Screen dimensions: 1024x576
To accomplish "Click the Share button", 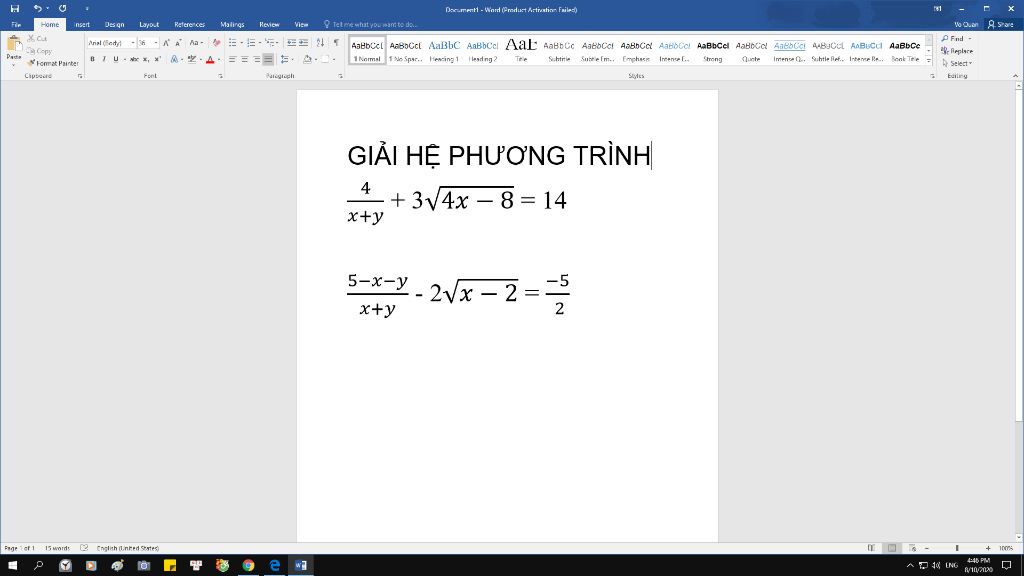I will (1000, 24).
